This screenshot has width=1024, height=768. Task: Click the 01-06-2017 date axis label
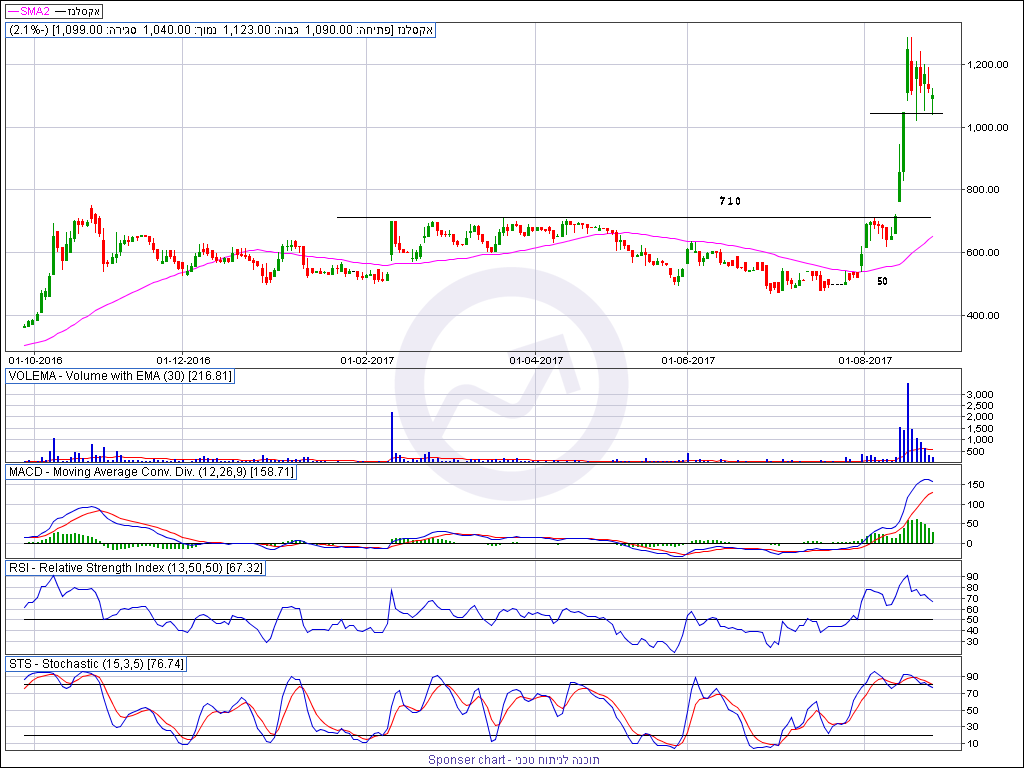pos(688,359)
